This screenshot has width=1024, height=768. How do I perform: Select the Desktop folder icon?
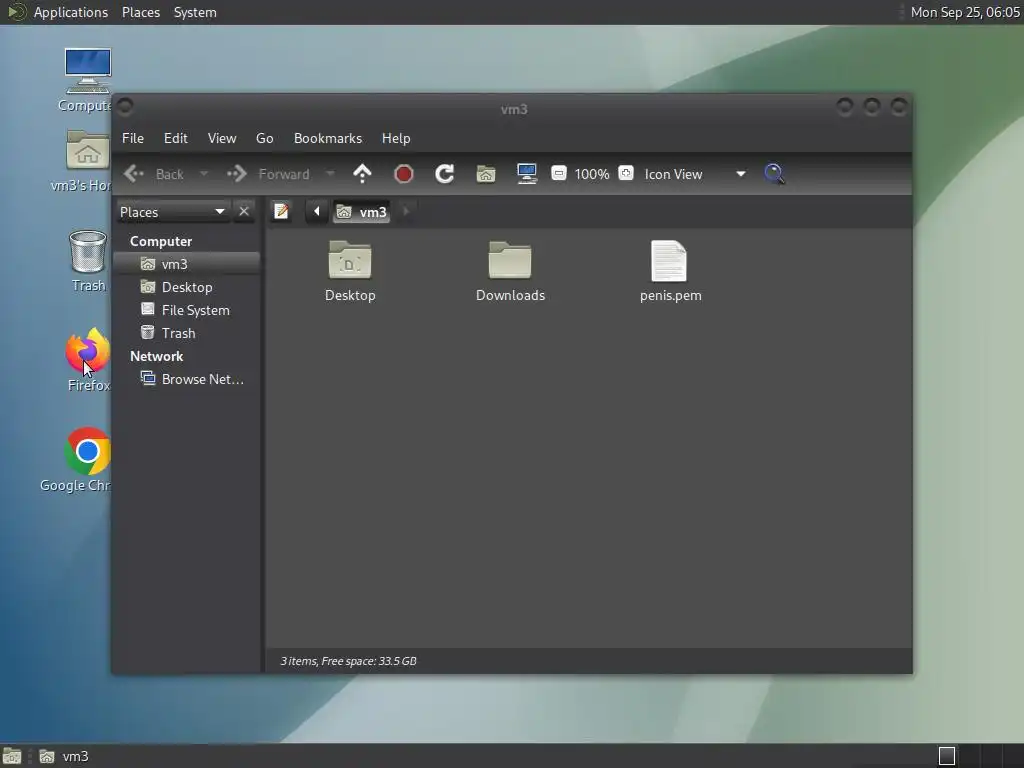coord(350,271)
